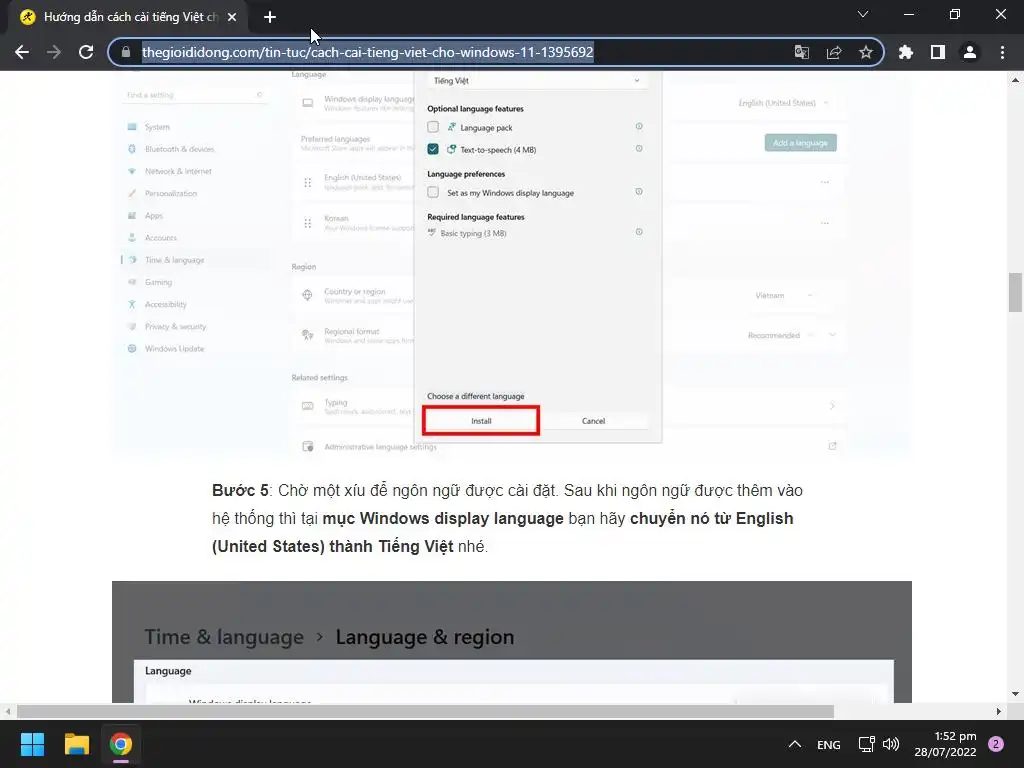1024x768 pixels.
Task: Bookmark this tab with star
Action: click(866, 52)
